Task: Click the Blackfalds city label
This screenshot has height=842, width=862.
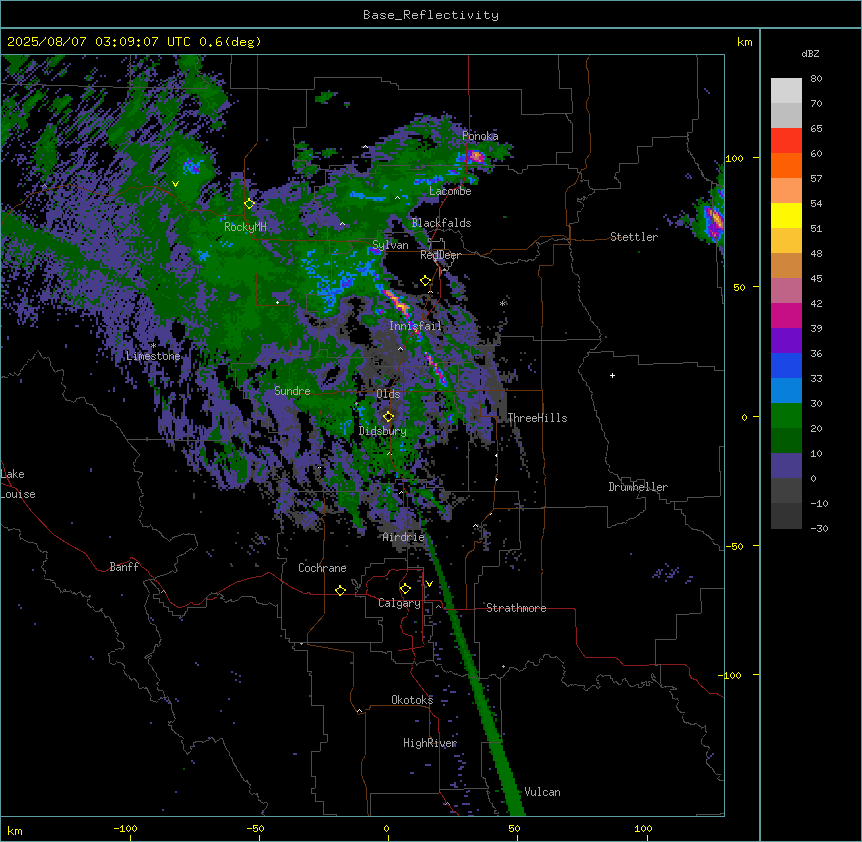Action: coord(441,223)
